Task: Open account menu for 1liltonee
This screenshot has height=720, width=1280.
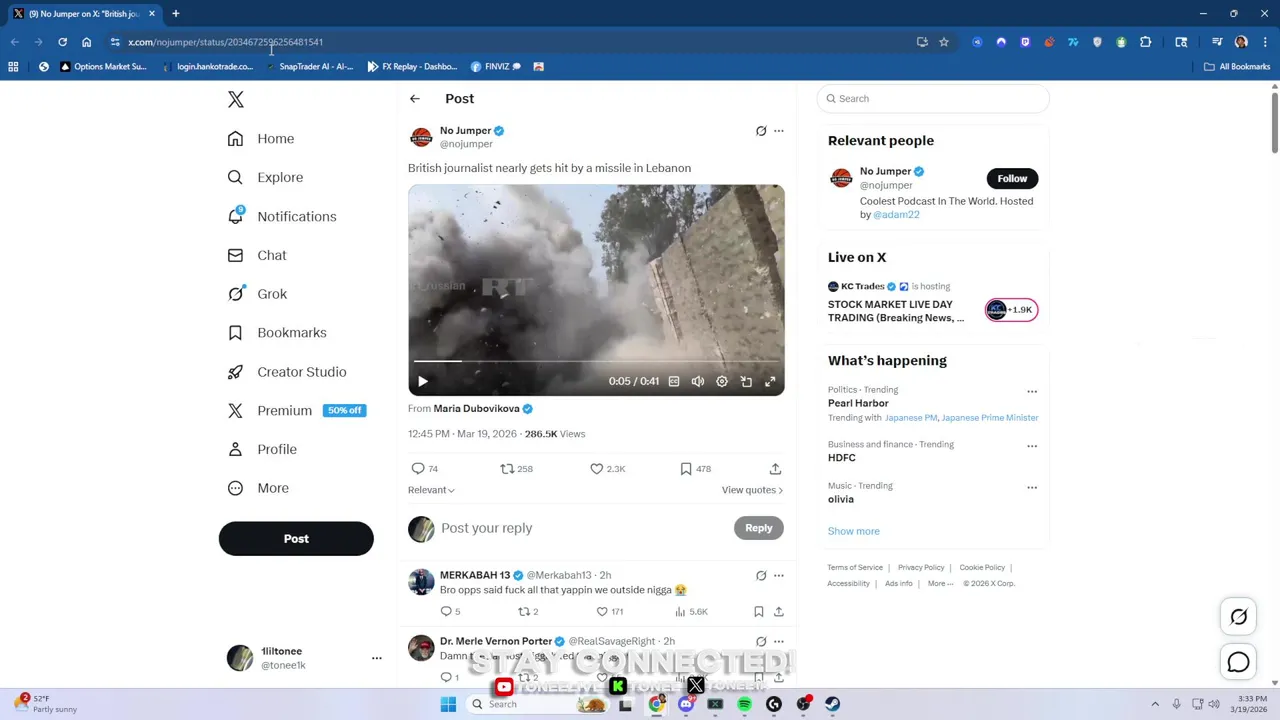Action: 377,658
